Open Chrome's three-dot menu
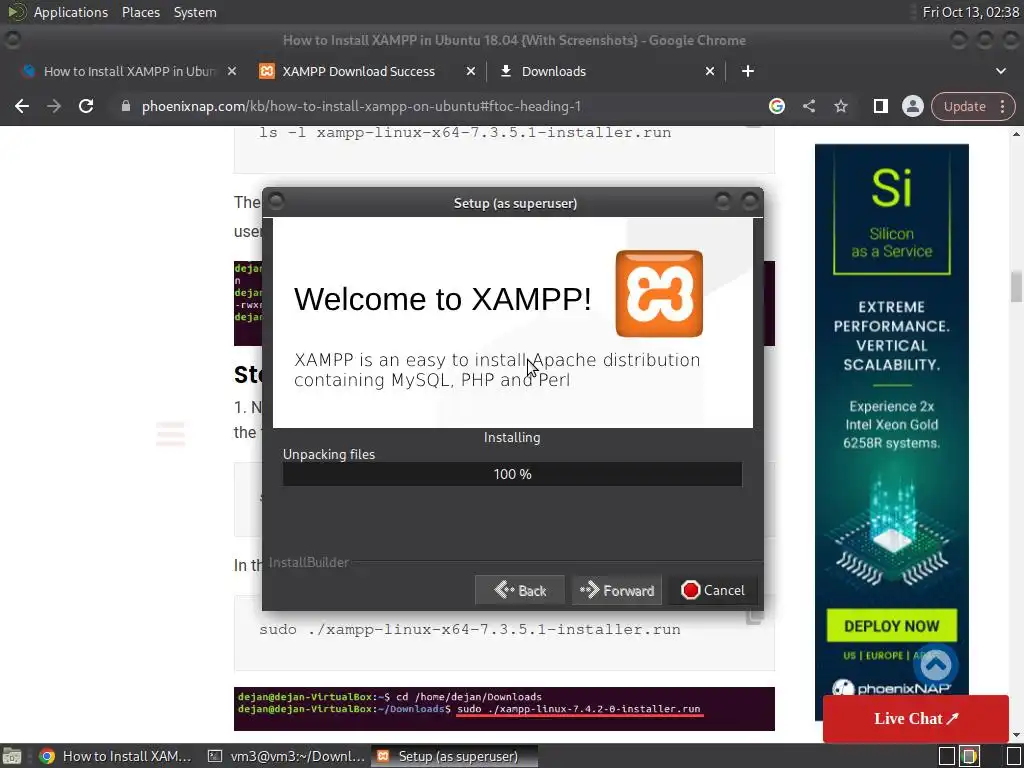The height and width of the screenshot is (768, 1024). coord(1003,106)
